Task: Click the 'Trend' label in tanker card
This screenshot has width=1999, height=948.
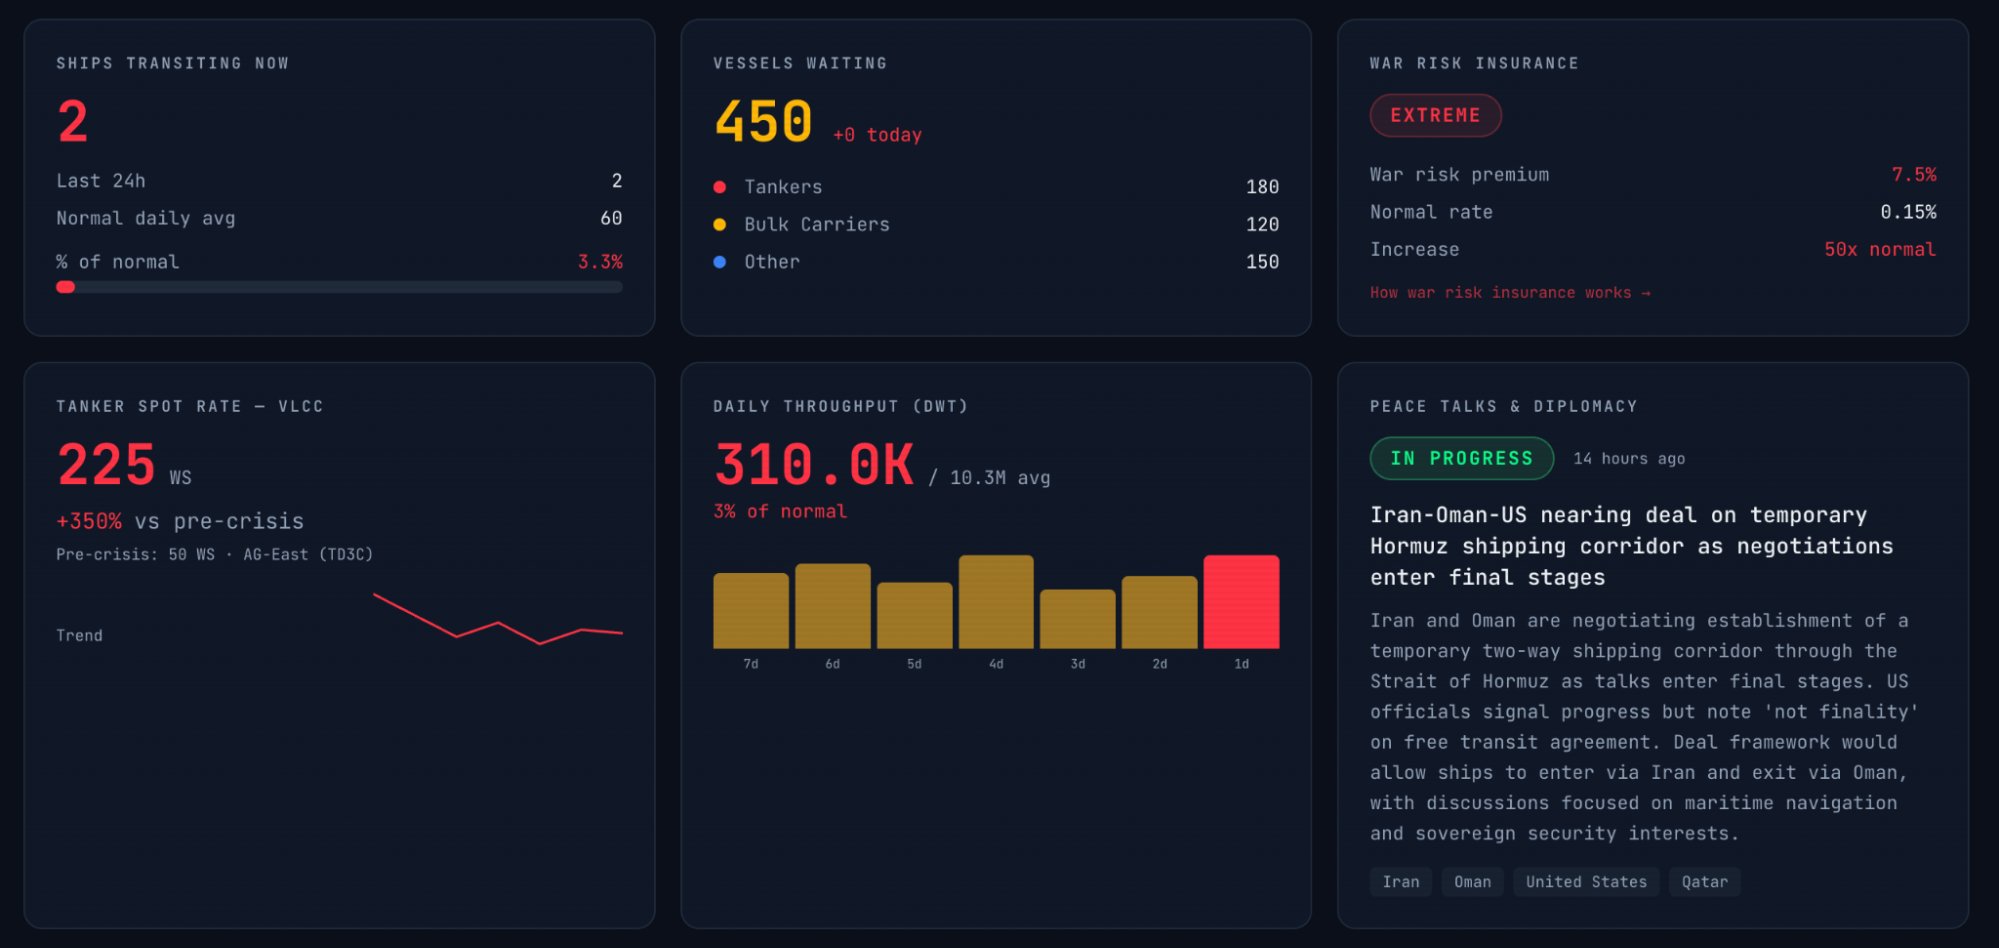Action: pyautogui.click(x=79, y=636)
